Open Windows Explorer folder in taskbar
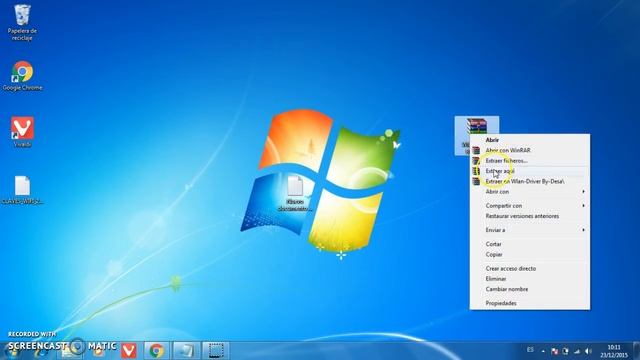640x360 pixels. coord(70,351)
